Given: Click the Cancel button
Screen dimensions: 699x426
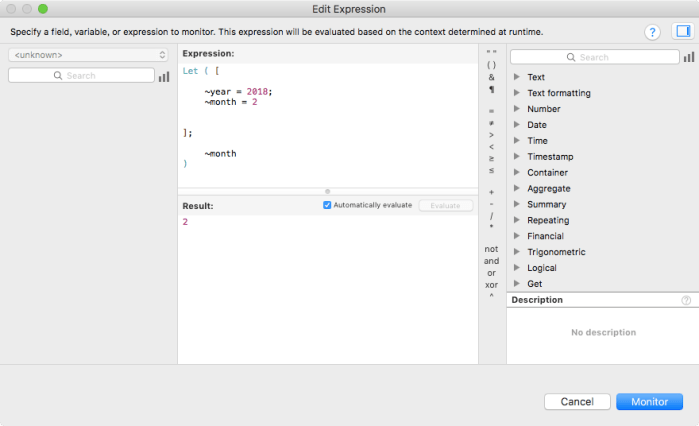Looking at the screenshot, I should (577, 401).
